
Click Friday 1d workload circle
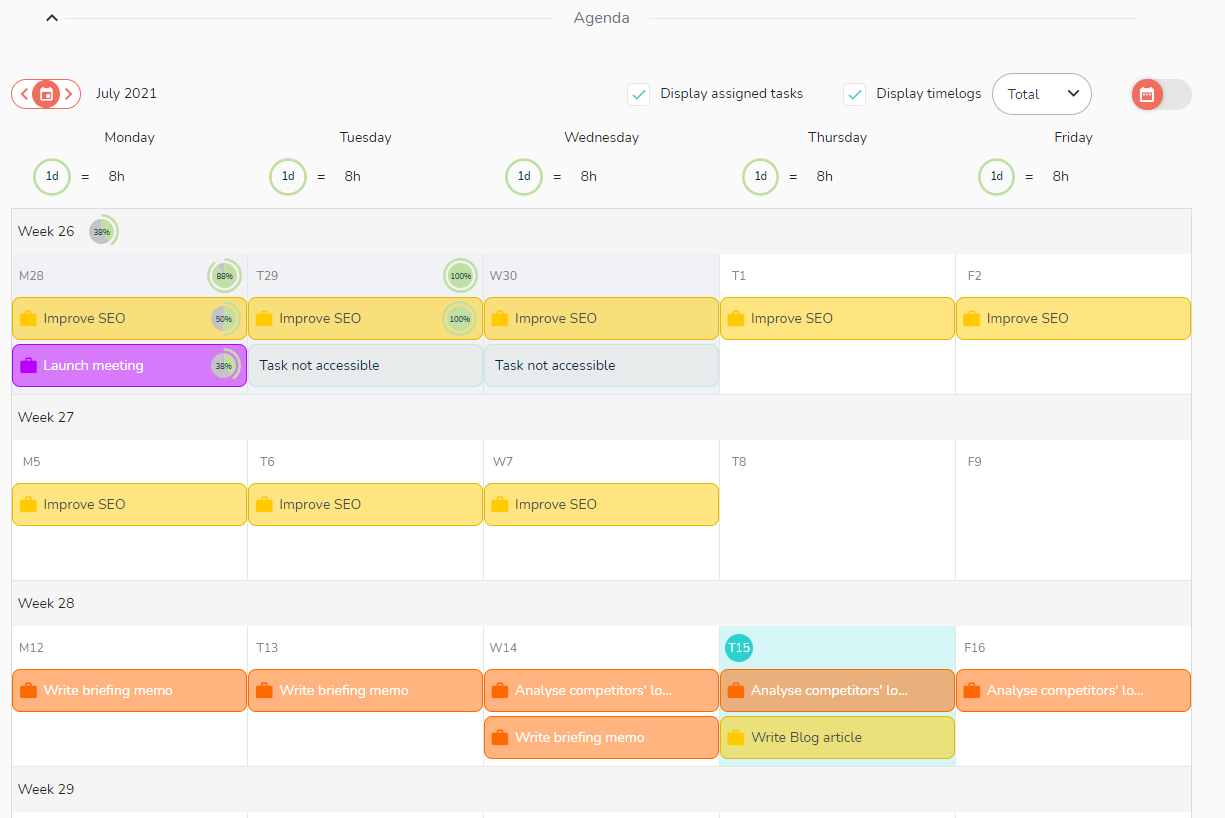point(996,176)
